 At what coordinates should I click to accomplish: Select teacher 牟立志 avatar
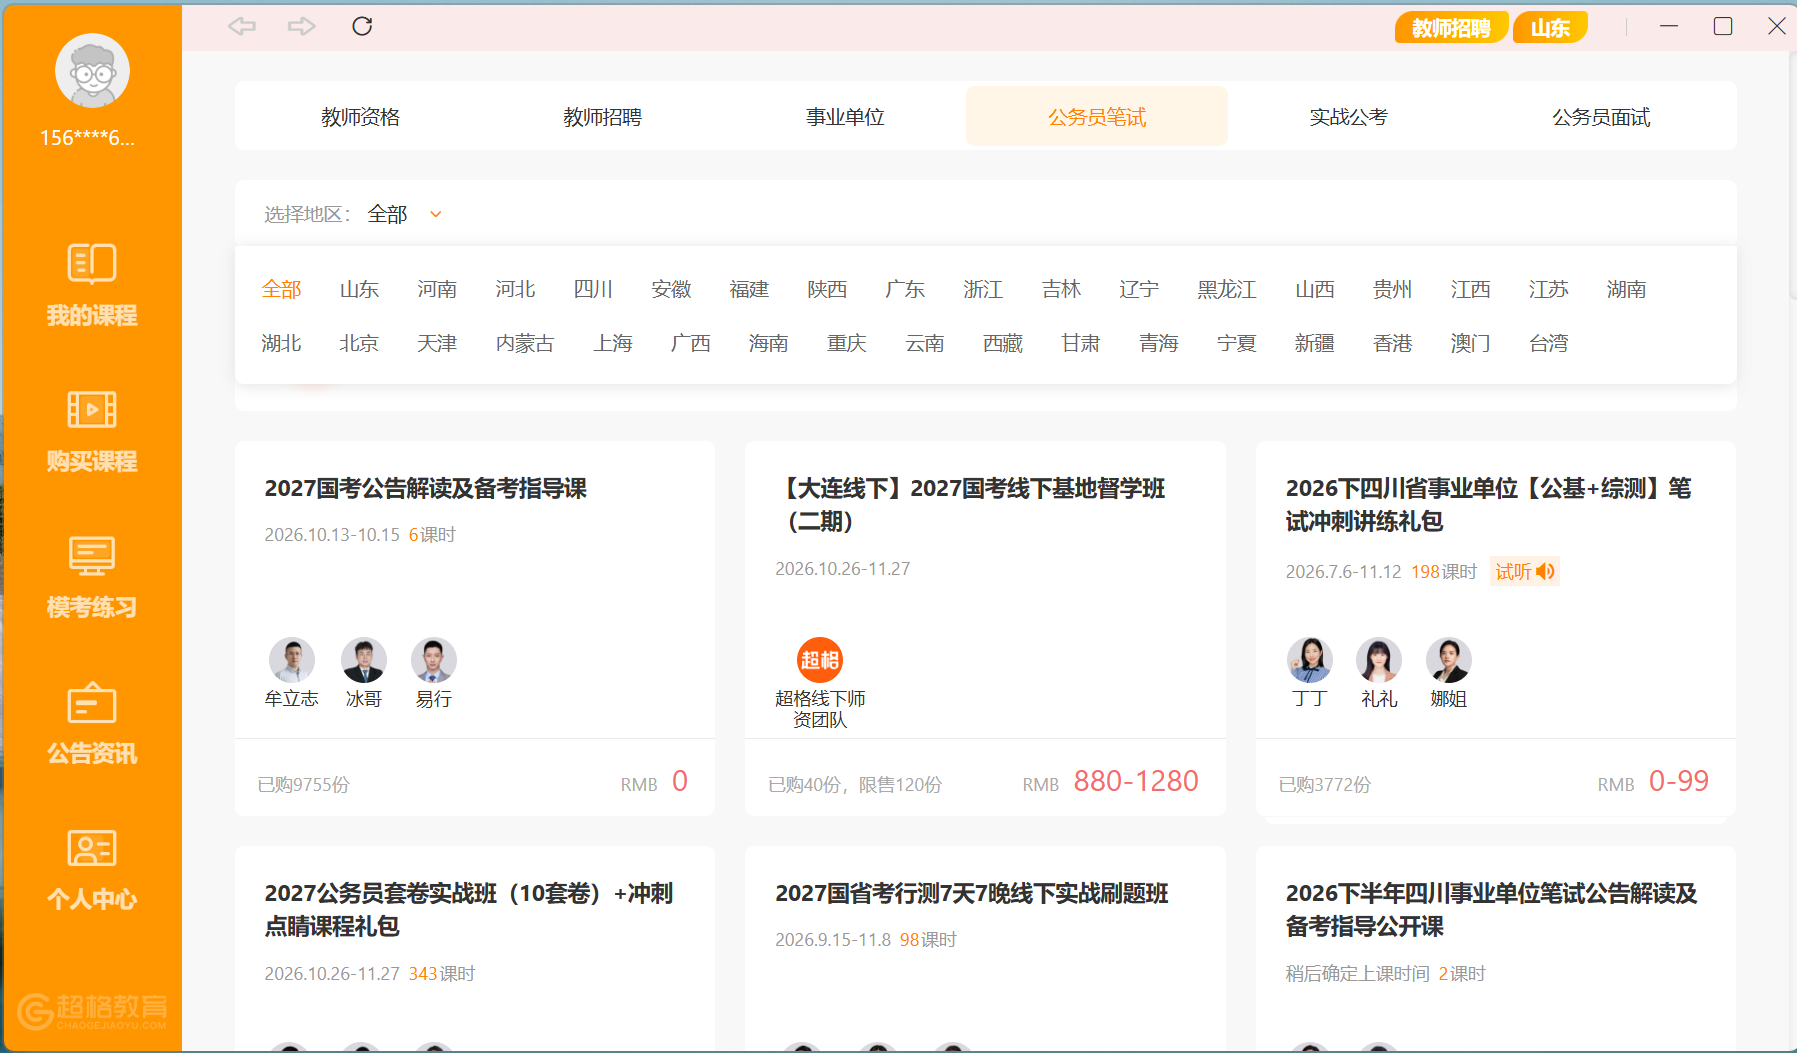tap(292, 660)
